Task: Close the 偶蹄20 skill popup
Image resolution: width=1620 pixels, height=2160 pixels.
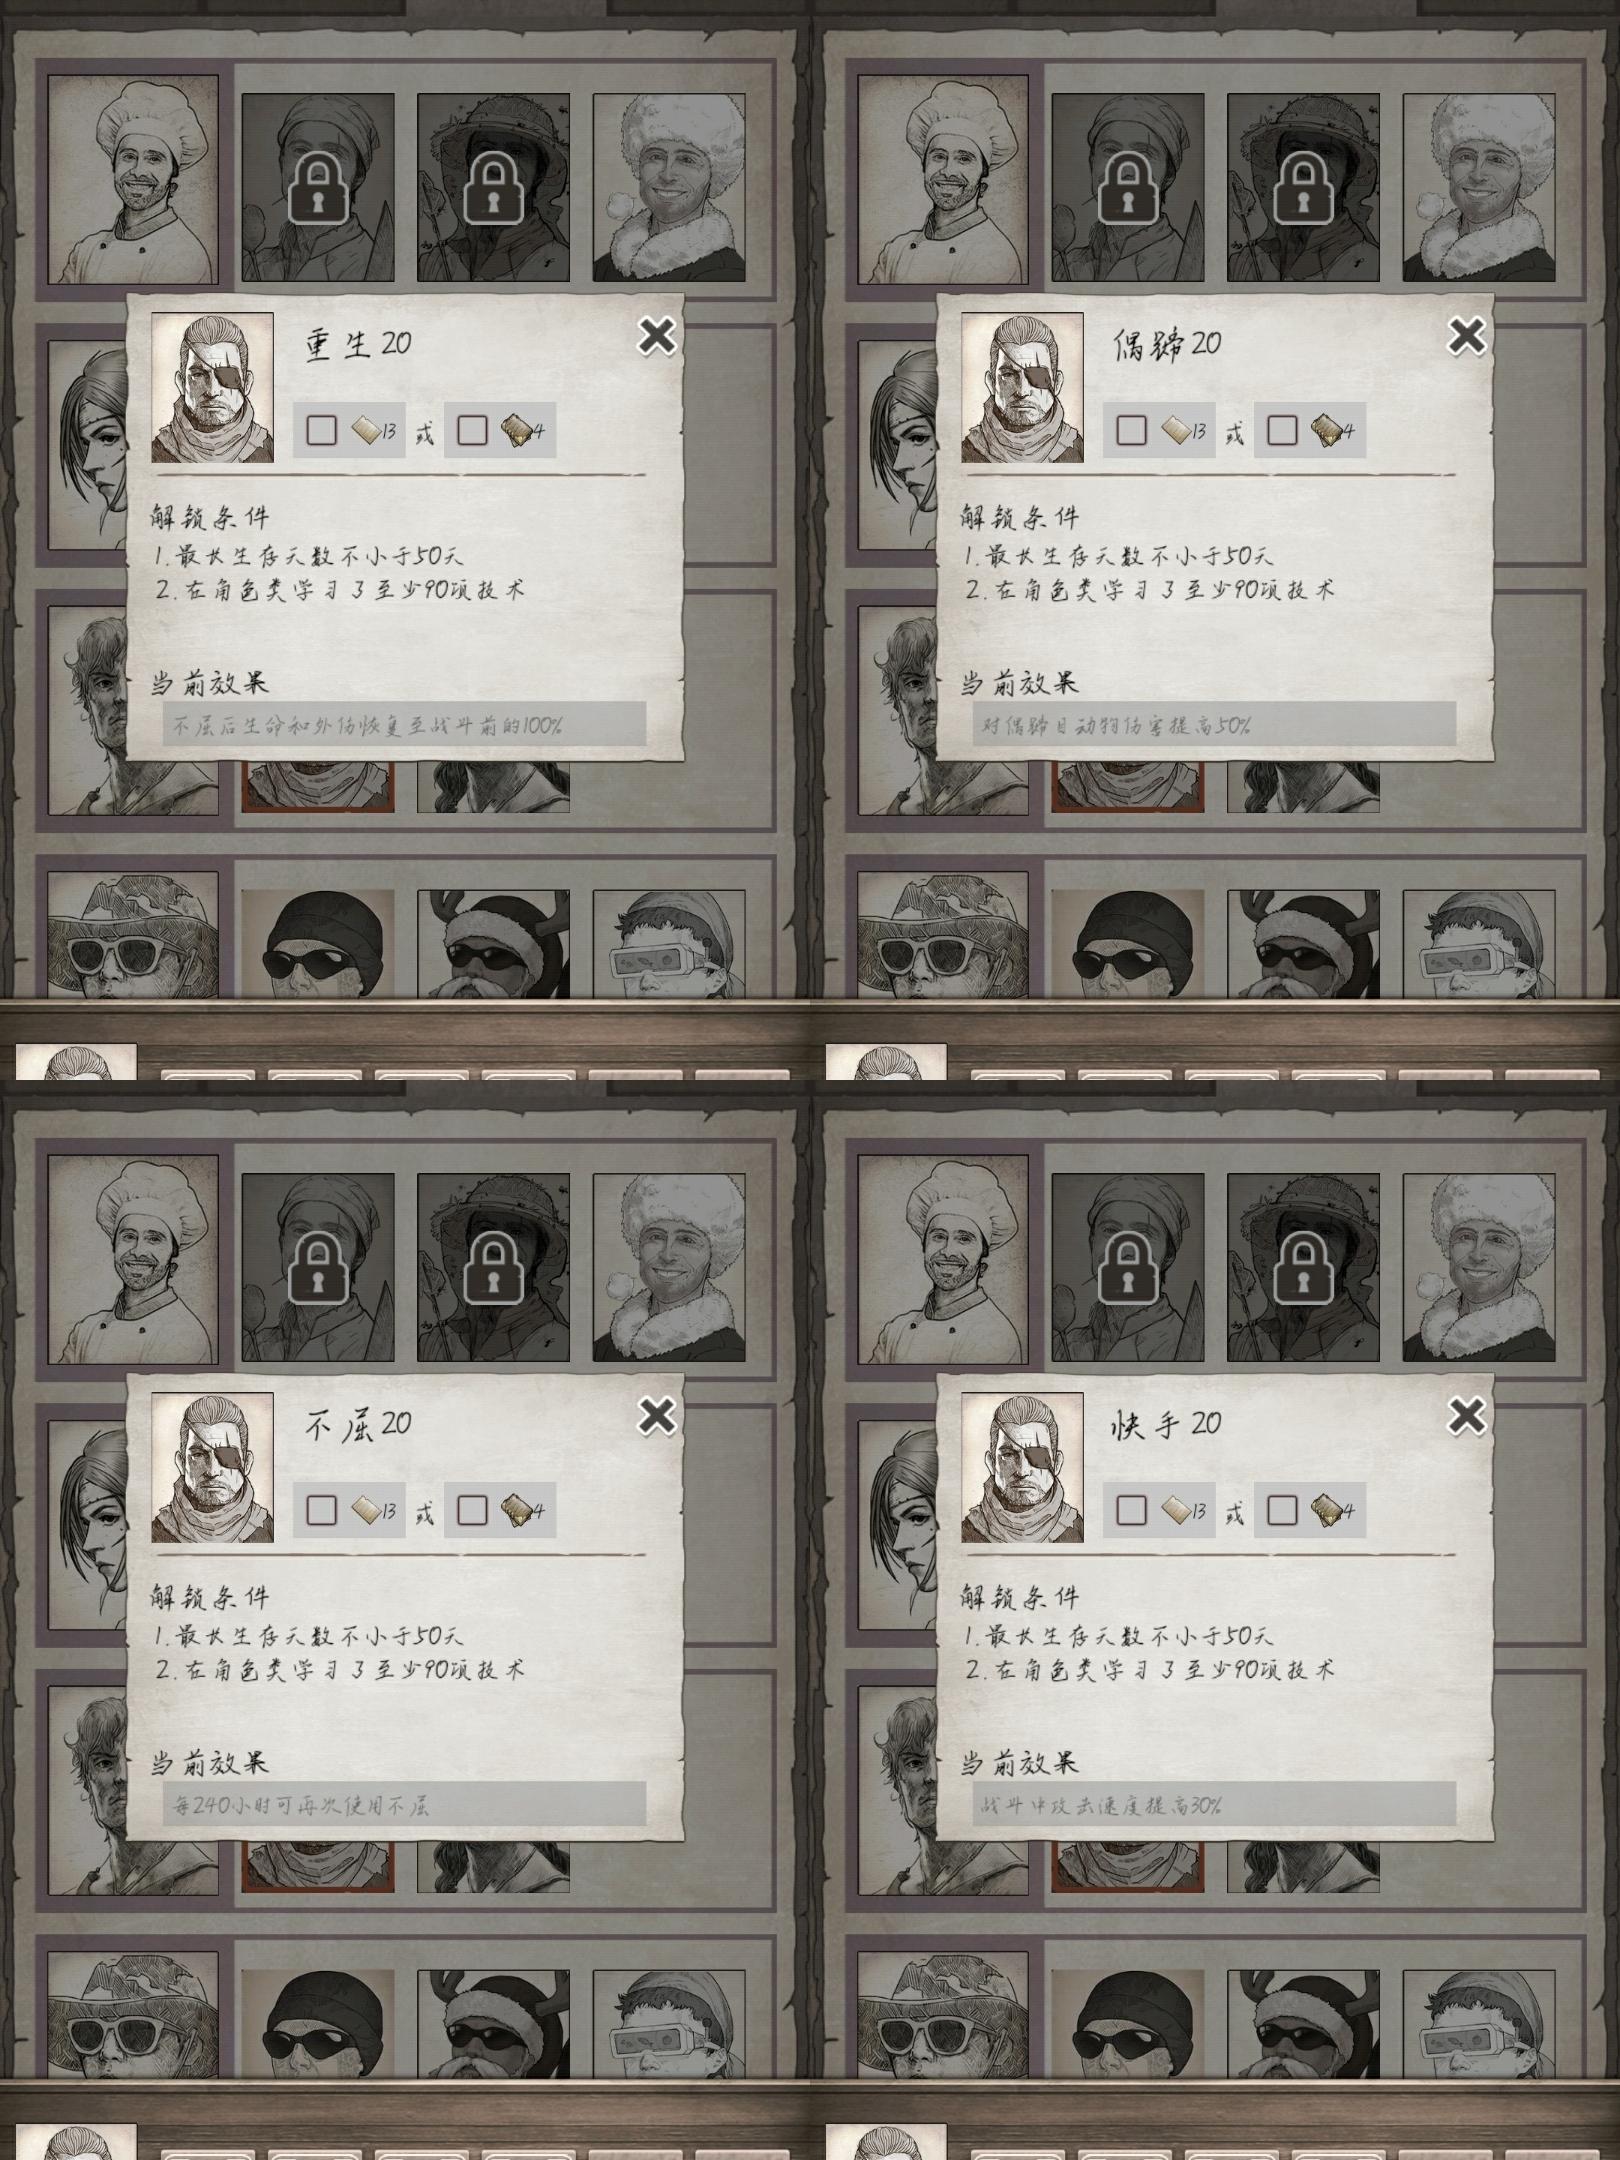Action: (x=1467, y=336)
